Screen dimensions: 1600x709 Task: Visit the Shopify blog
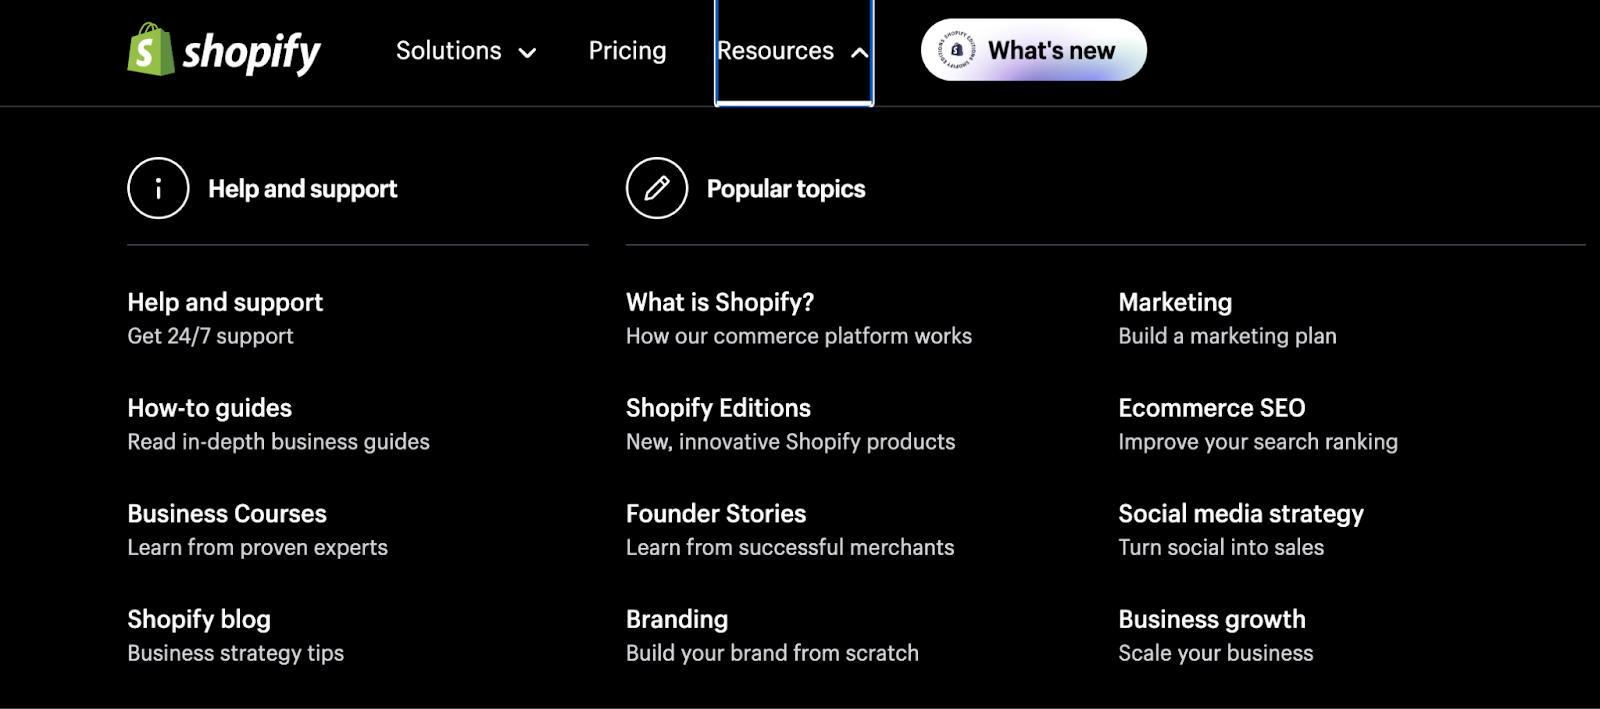pyautogui.click(x=199, y=620)
